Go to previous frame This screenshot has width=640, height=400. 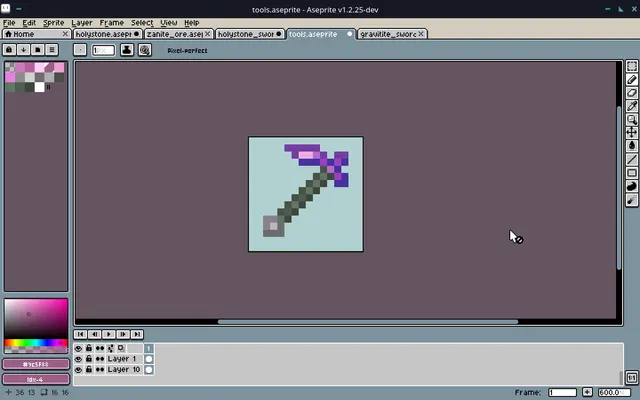tap(95, 334)
